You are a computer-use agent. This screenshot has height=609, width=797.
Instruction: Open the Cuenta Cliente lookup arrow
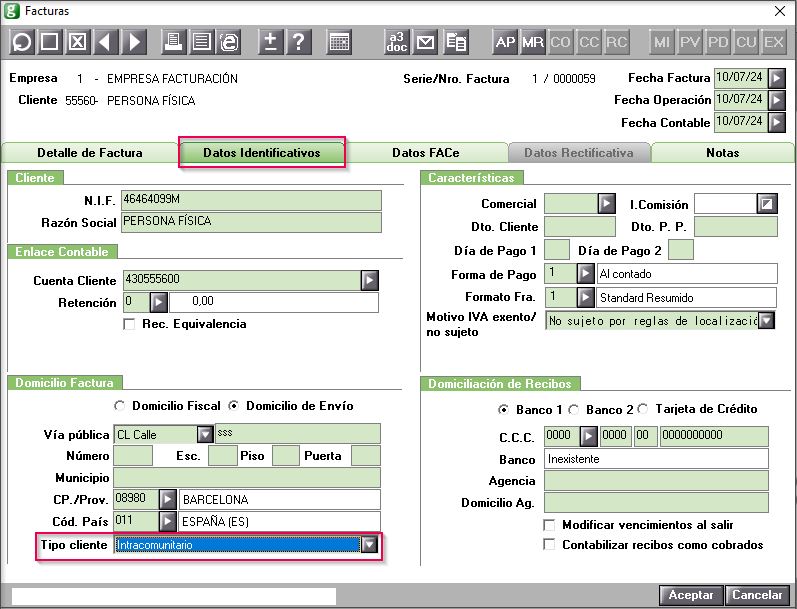[x=370, y=280]
